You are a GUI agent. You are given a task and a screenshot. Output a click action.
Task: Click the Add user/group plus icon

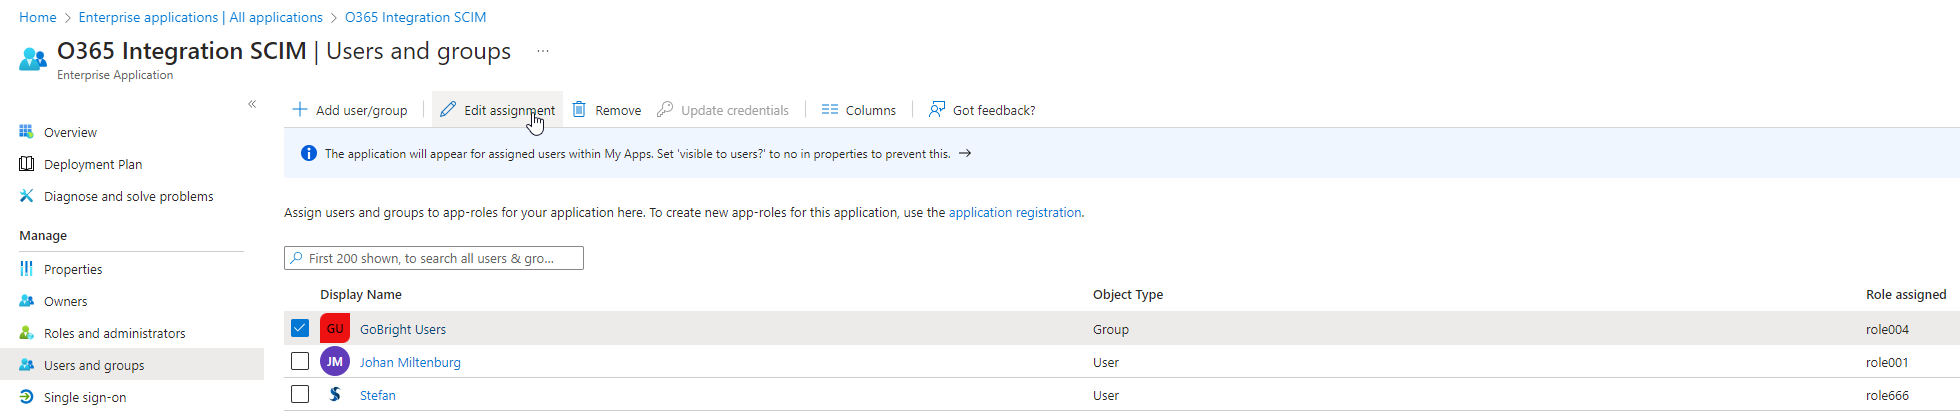point(299,110)
